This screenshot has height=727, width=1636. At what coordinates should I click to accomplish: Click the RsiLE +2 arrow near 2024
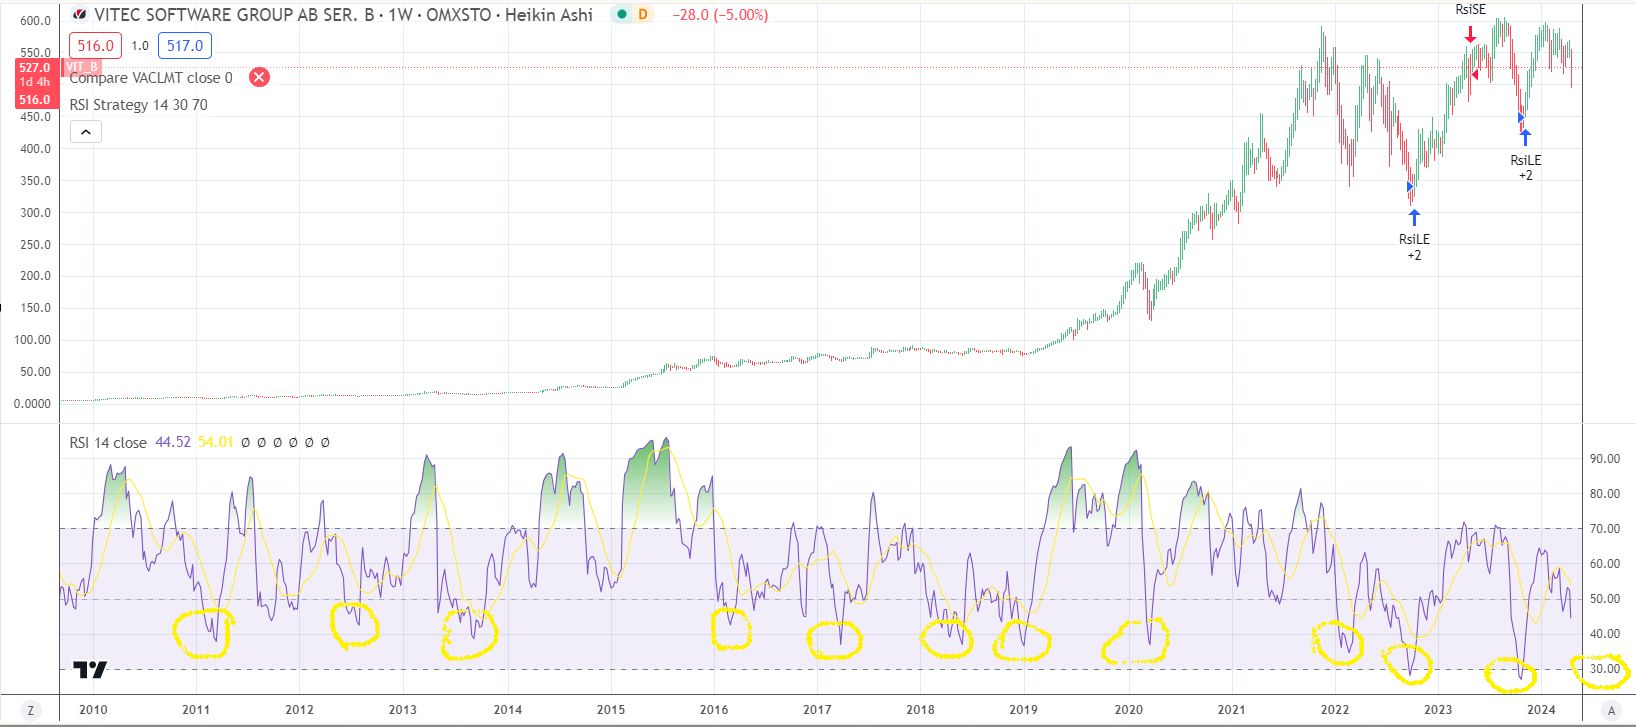pyautogui.click(x=1525, y=137)
